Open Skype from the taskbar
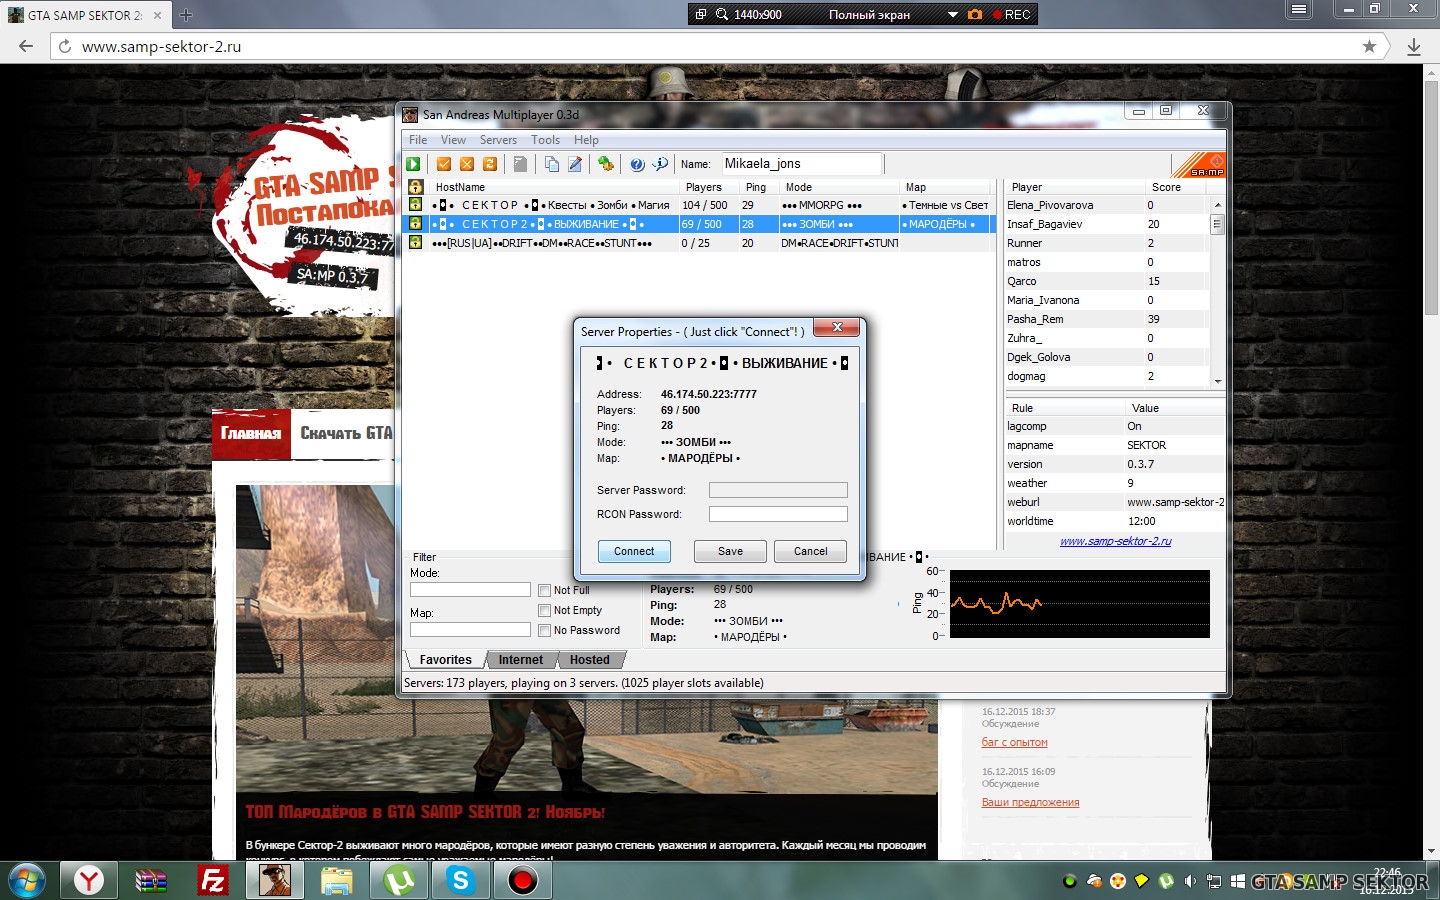The height and width of the screenshot is (900, 1440). coord(461,880)
